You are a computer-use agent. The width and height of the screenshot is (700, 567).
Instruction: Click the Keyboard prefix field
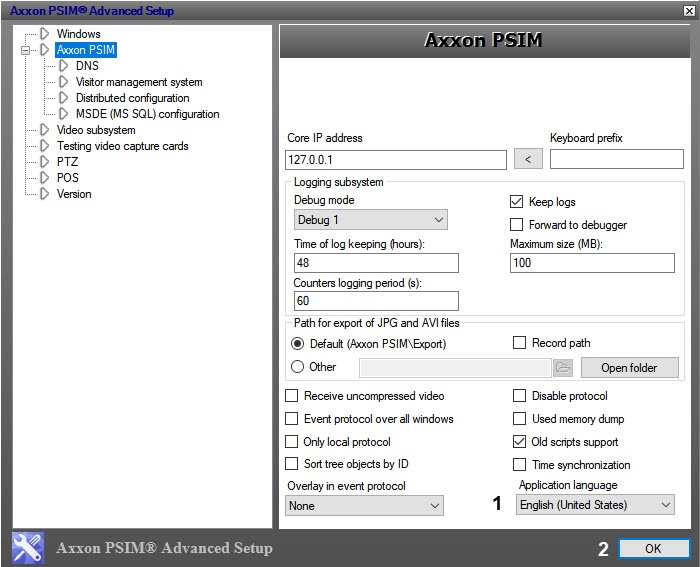pyautogui.click(x=617, y=159)
